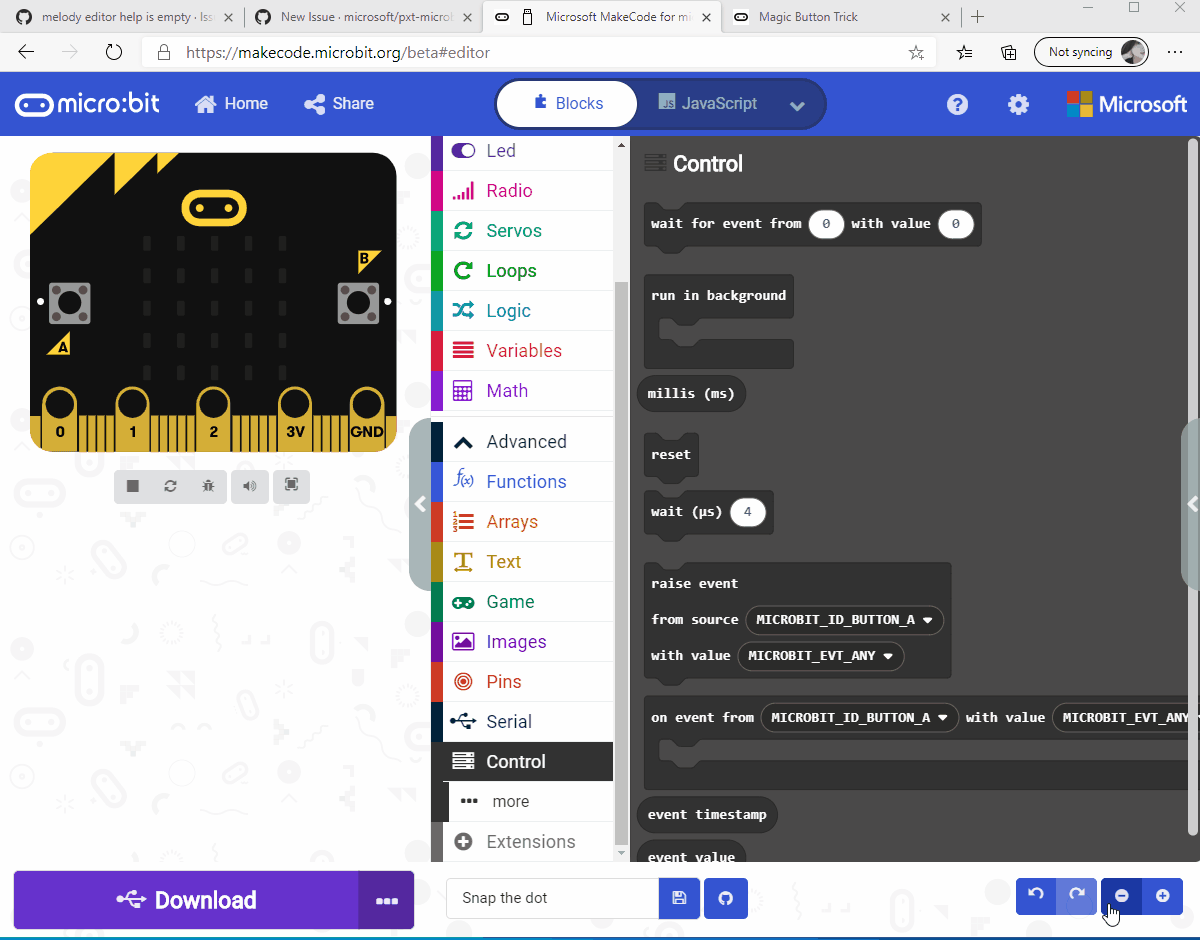Expand the editor language dropdown arrow
The height and width of the screenshot is (940, 1200).
pos(797,104)
